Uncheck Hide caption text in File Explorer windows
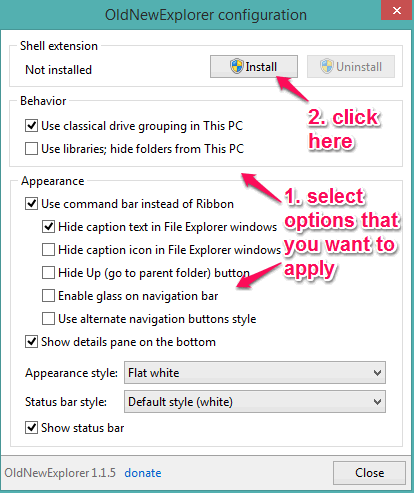The width and height of the screenshot is (414, 493). click(48, 227)
